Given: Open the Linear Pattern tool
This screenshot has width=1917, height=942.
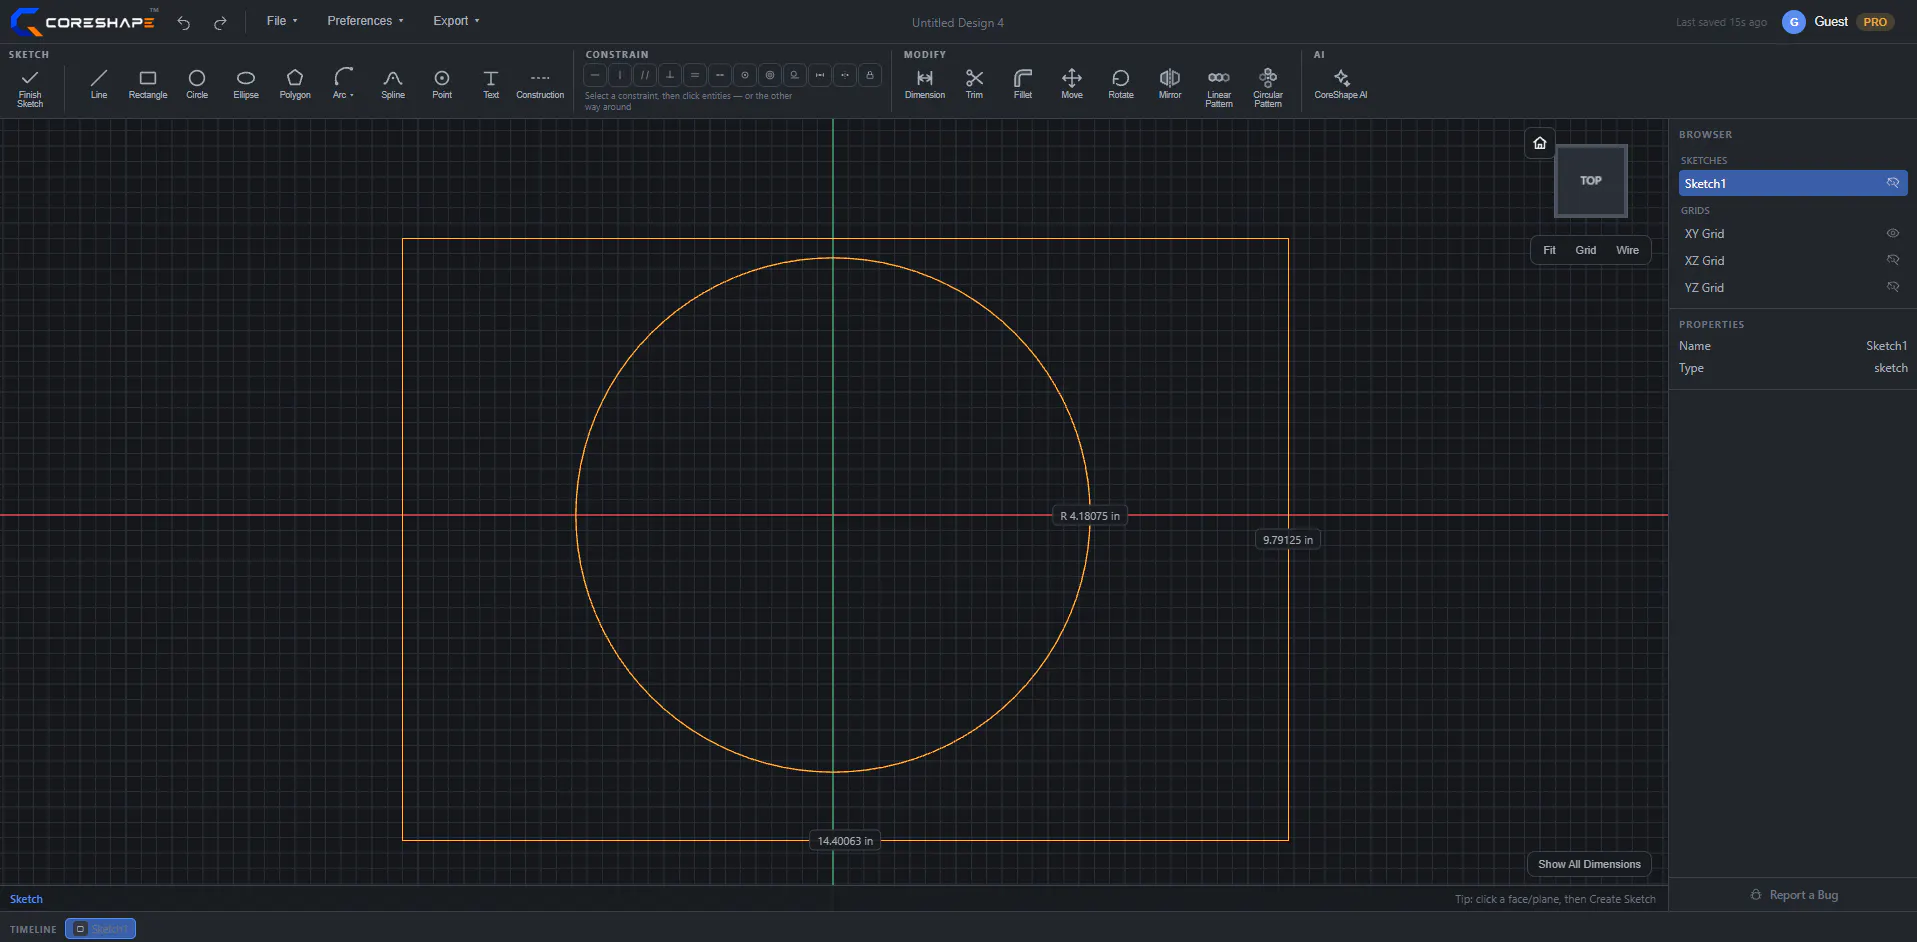Looking at the screenshot, I should pyautogui.click(x=1219, y=87).
